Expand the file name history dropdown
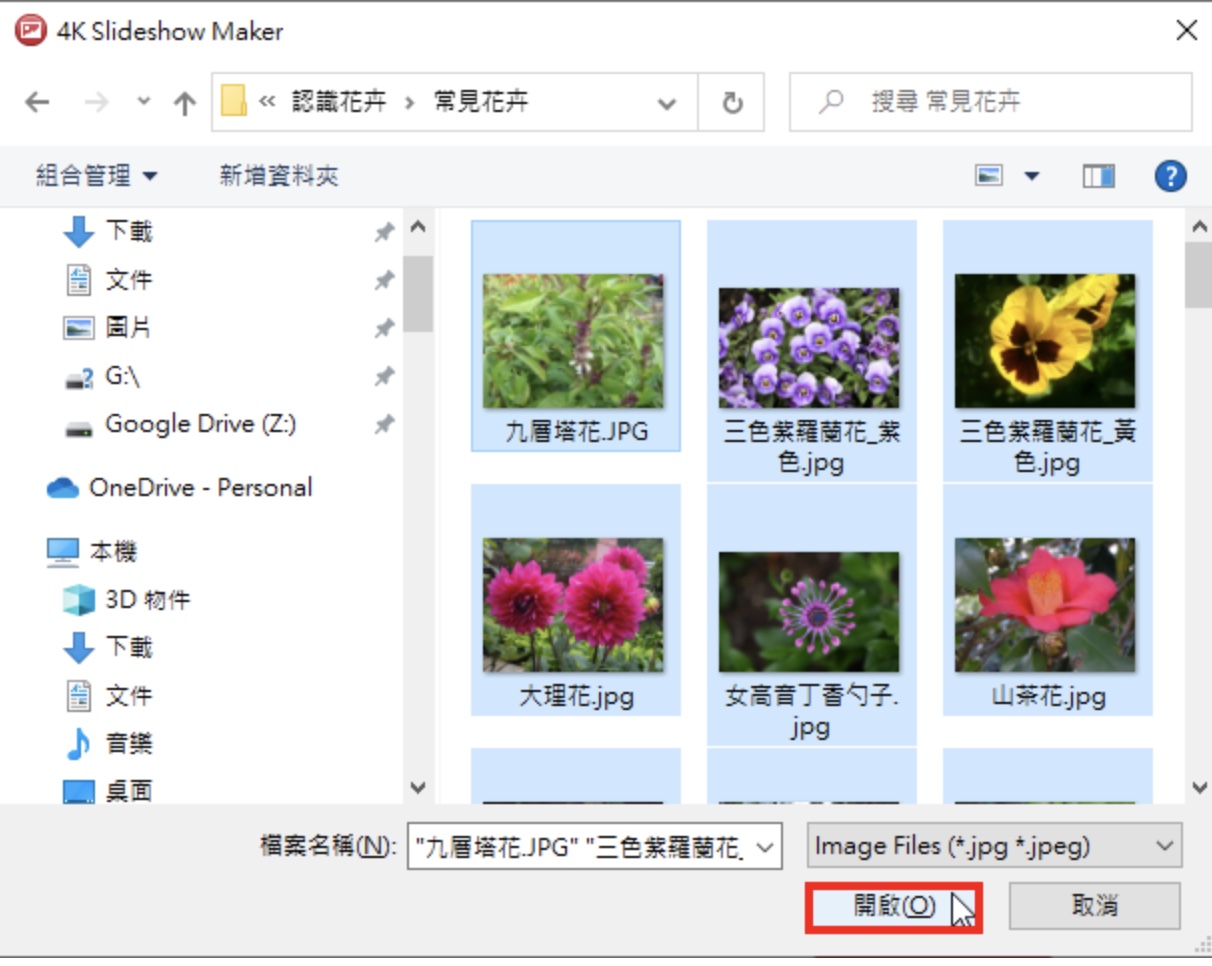 click(766, 847)
